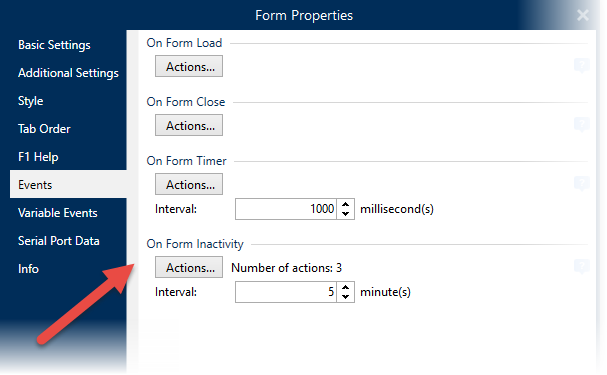The height and width of the screenshot is (375, 607).
Task: Go to Tab Order section
Action: coord(44,129)
